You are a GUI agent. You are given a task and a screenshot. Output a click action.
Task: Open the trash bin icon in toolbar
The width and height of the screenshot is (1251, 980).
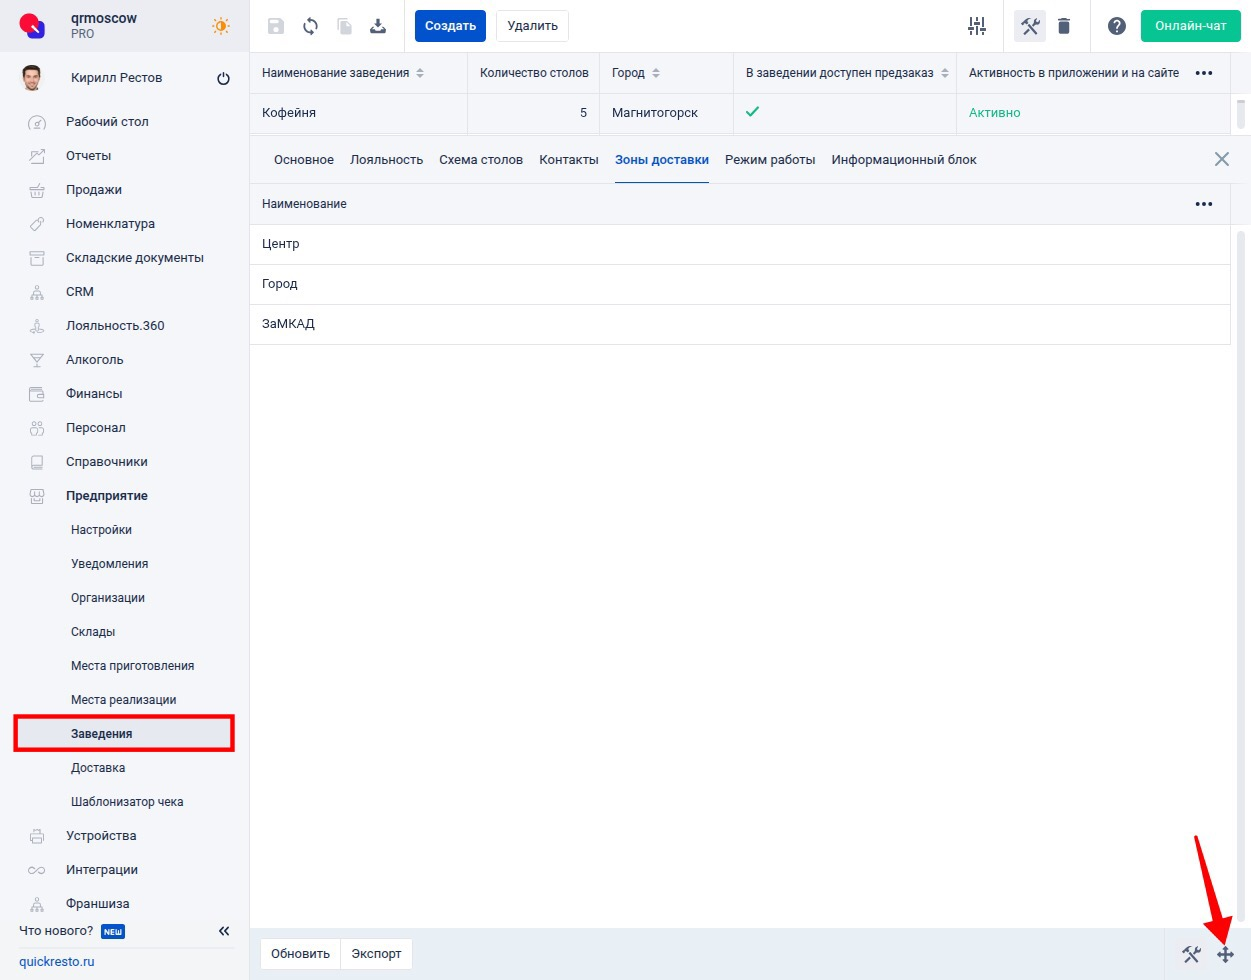click(1064, 26)
